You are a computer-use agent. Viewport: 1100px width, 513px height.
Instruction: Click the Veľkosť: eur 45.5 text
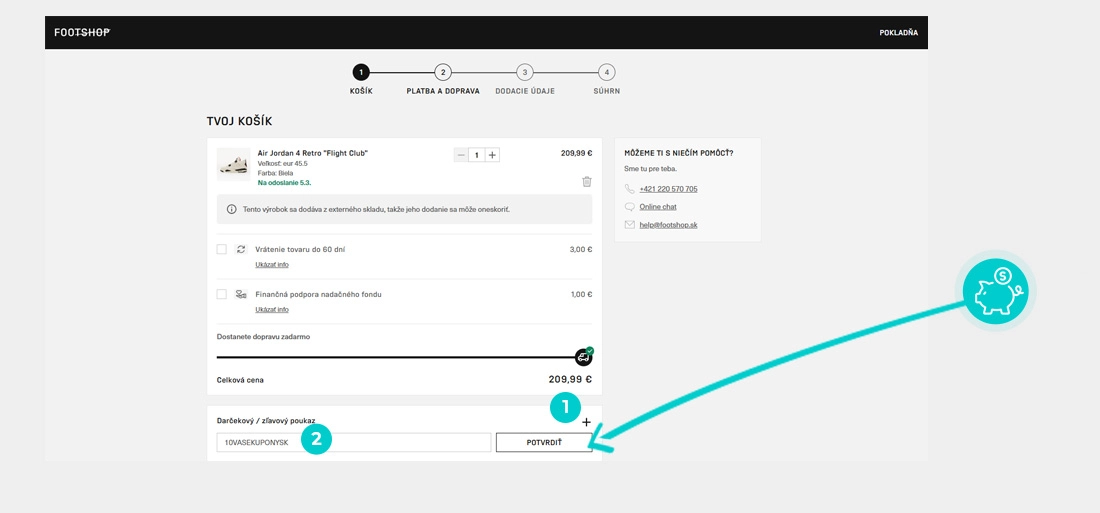coord(283,164)
